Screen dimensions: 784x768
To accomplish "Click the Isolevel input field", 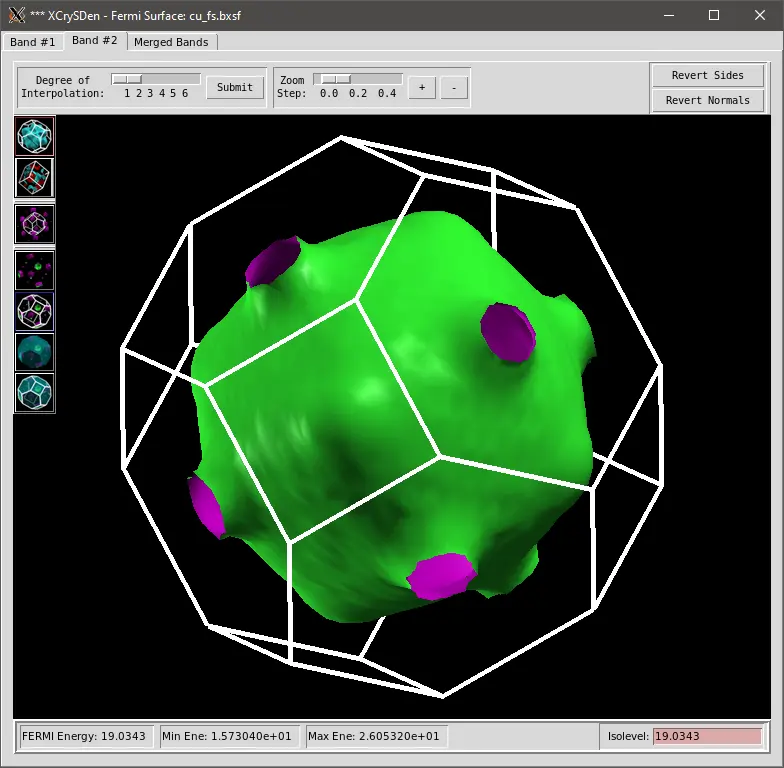I will coord(707,736).
